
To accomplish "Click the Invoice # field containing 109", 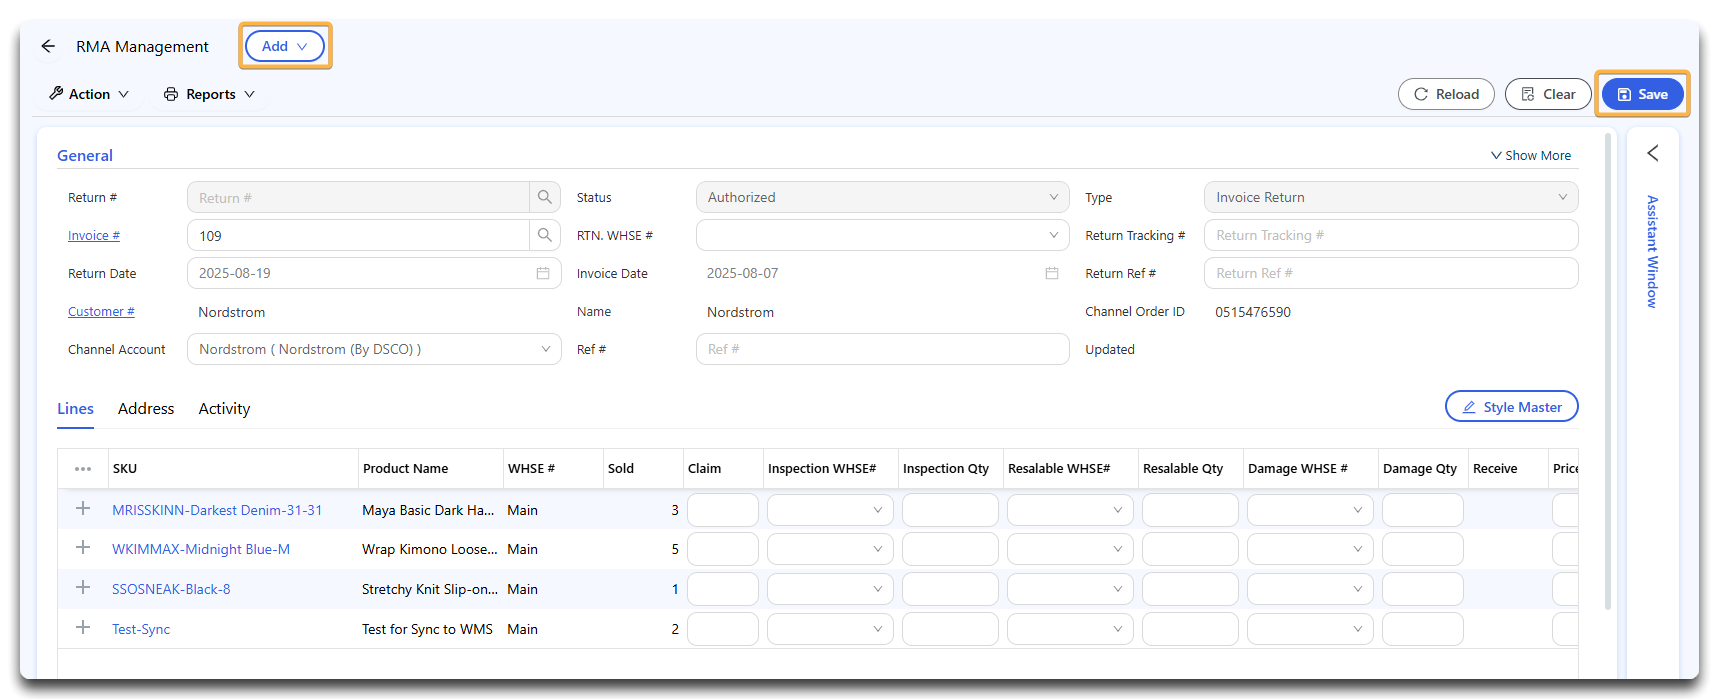I will pos(358,235).
